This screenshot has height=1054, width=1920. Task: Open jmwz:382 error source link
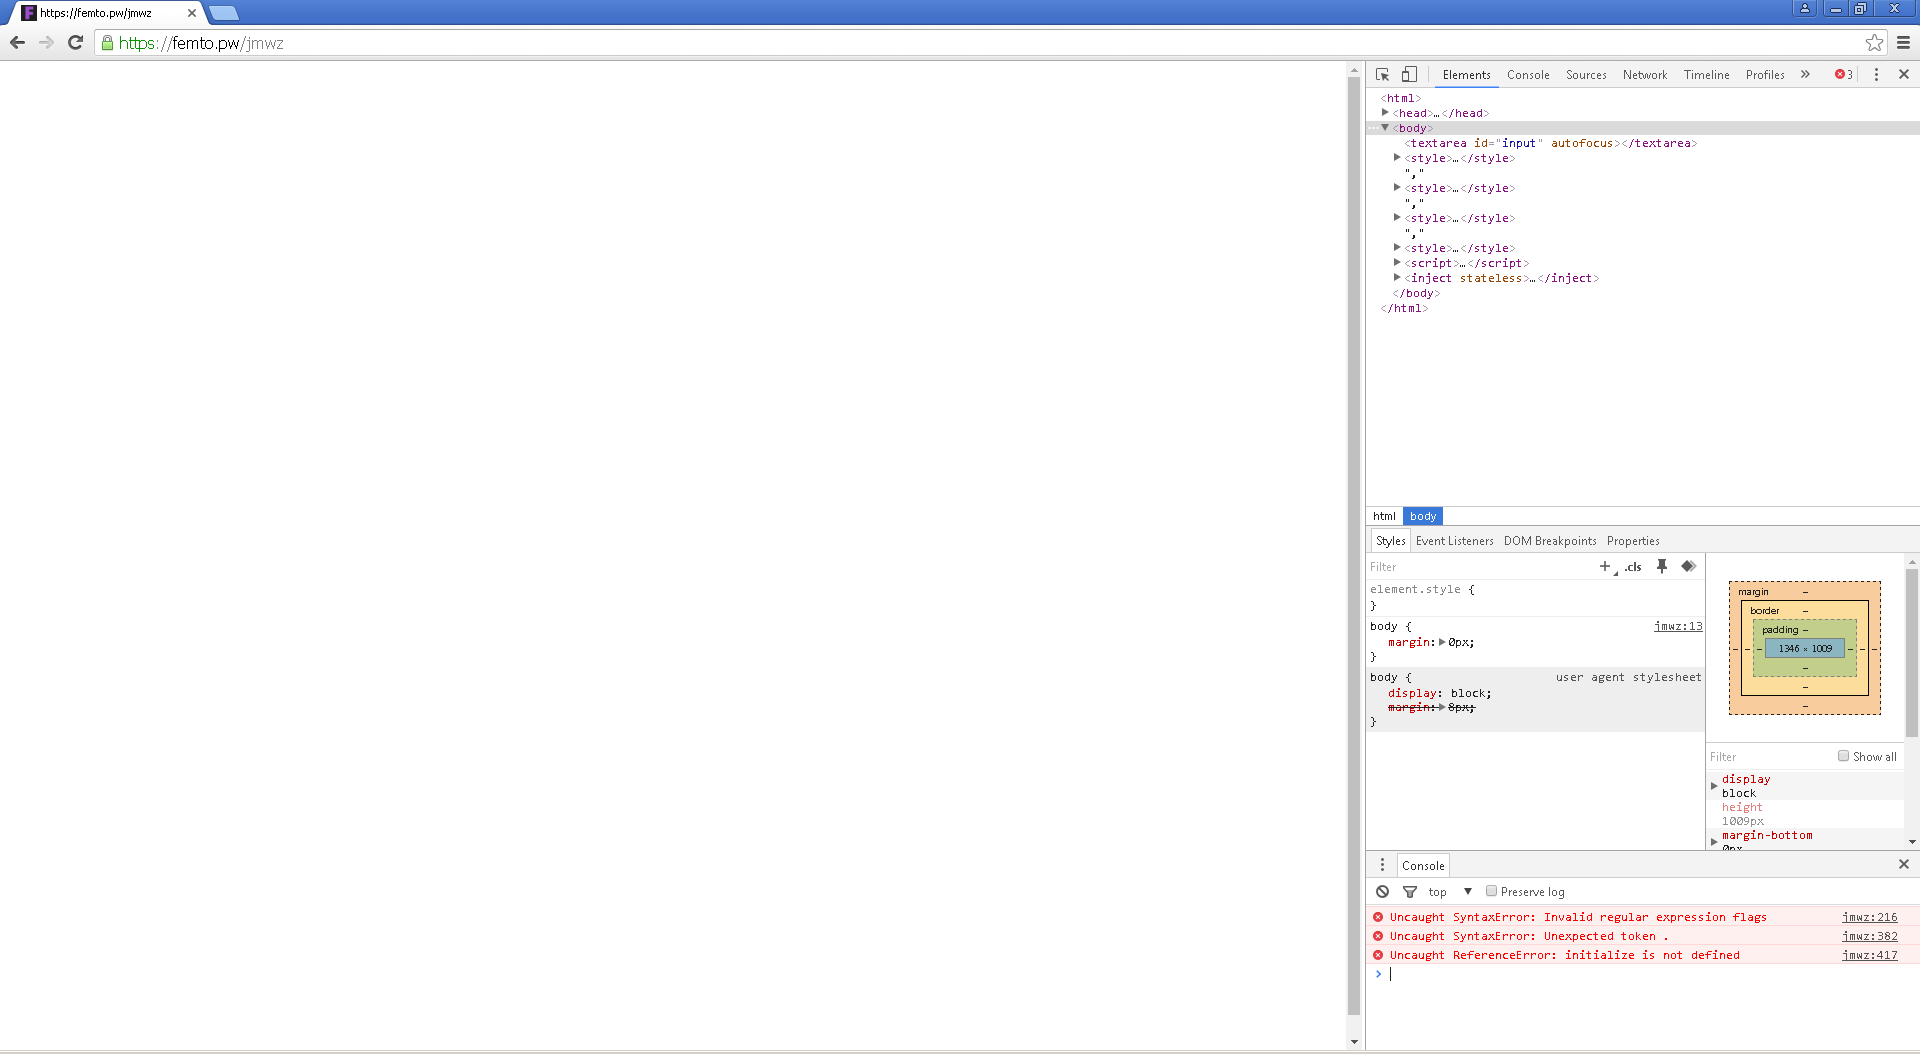1870,936
